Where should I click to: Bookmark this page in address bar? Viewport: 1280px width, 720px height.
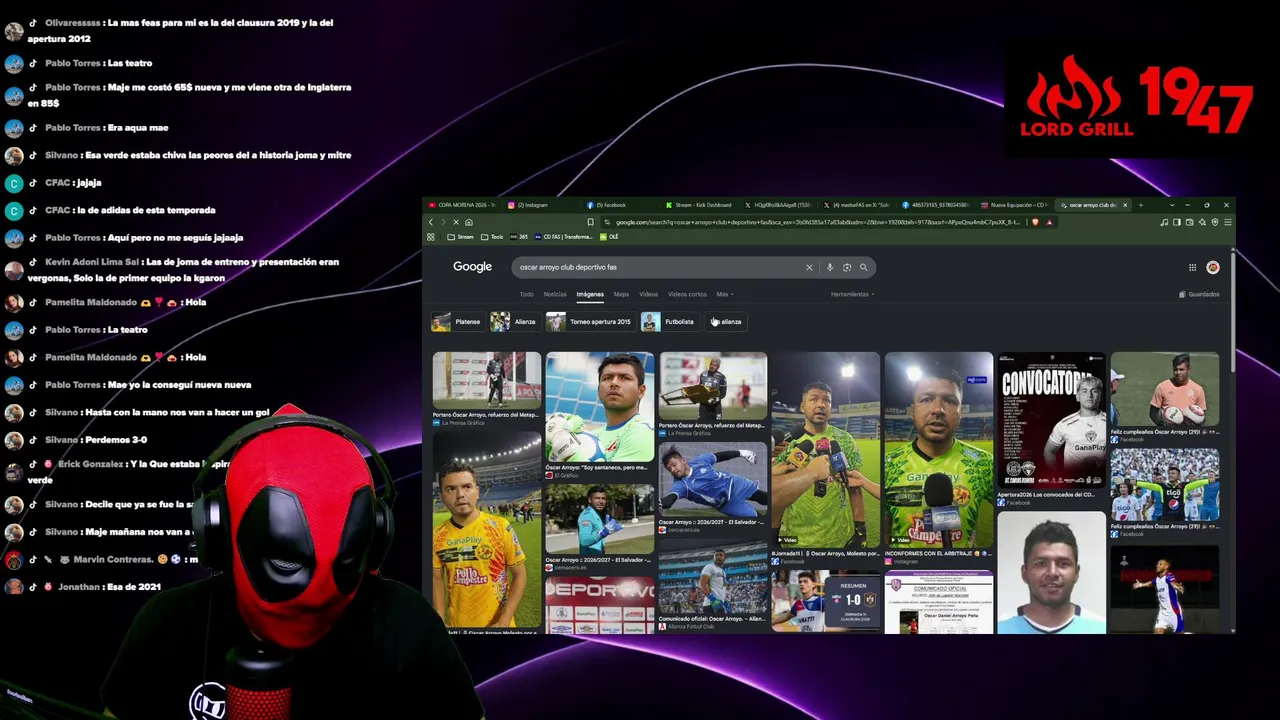pos(590,222)
